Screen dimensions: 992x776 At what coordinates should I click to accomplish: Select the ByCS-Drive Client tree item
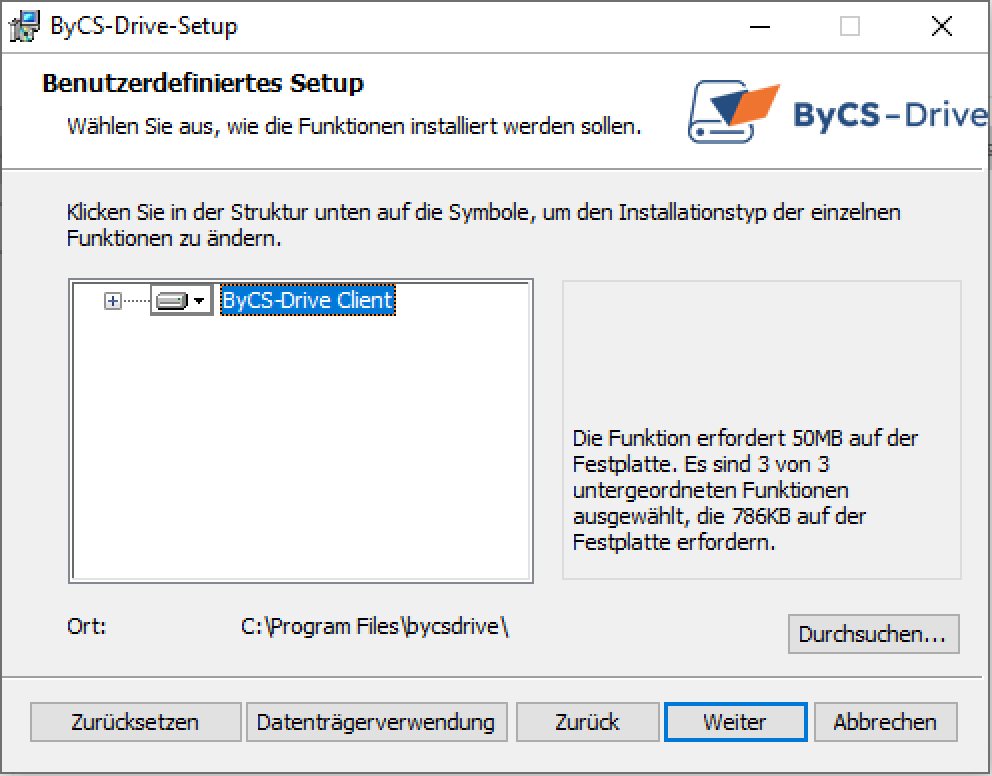(x=307, y=300)
